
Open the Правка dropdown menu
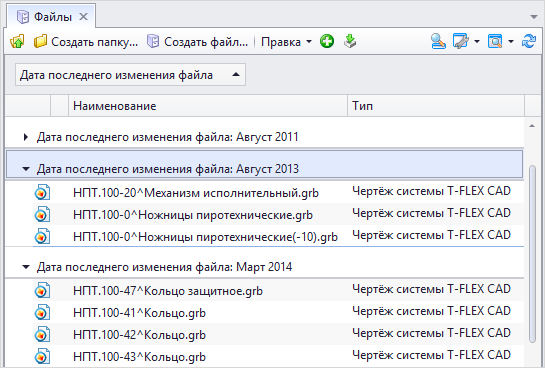click(286, 42)
